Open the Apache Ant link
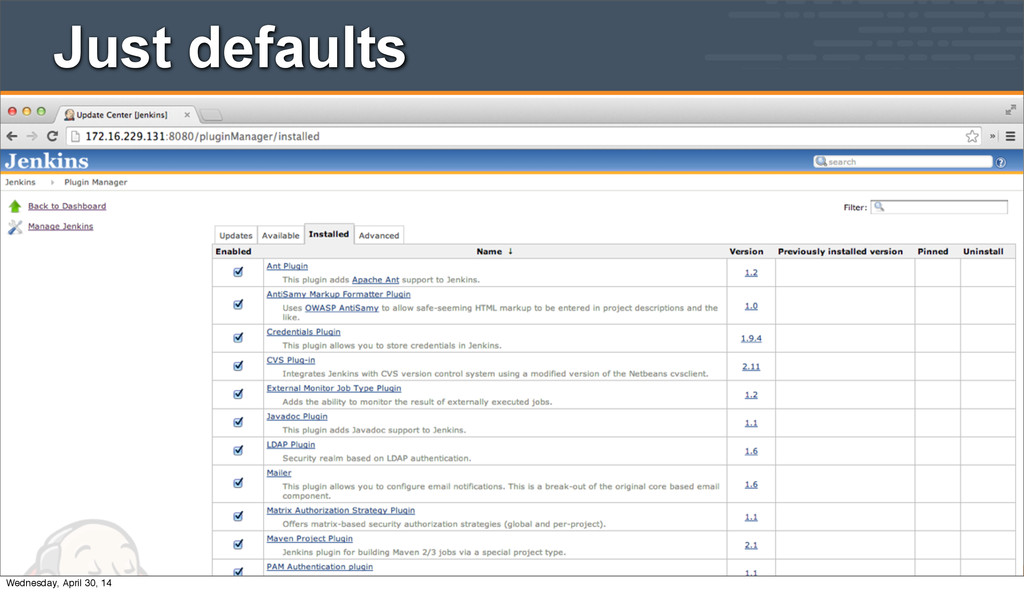The image size is (1024, 592). [376, 280]
